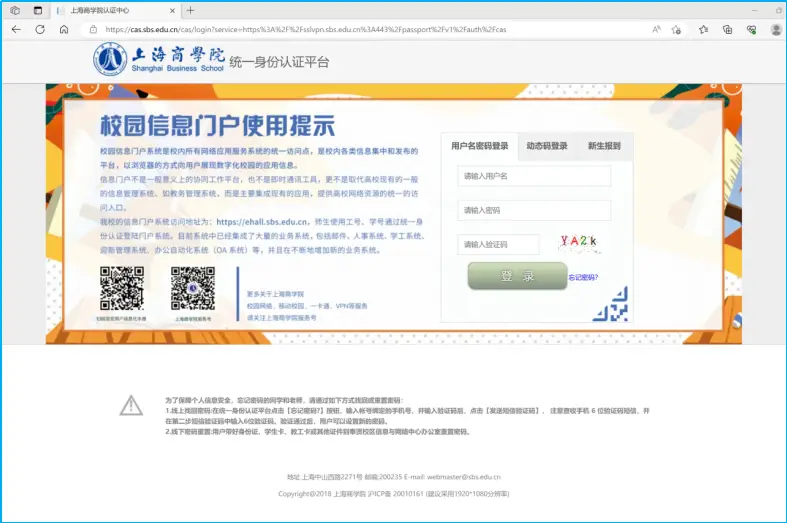The width and height of the screenshot is (787, 523).
Task: Open the workspaces icon in the title bar
Action: point(15,10)
